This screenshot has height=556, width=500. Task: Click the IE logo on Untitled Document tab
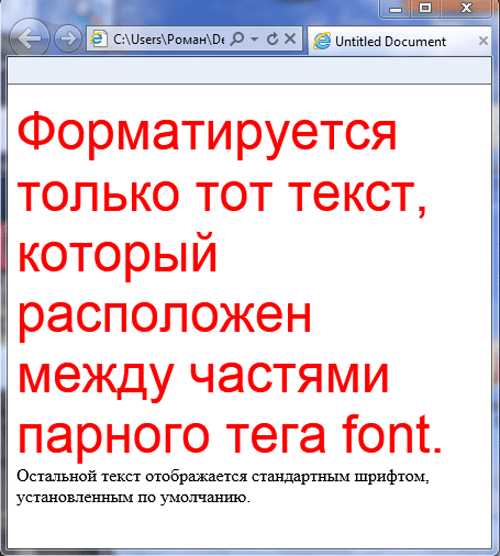[x=322, y=41]
